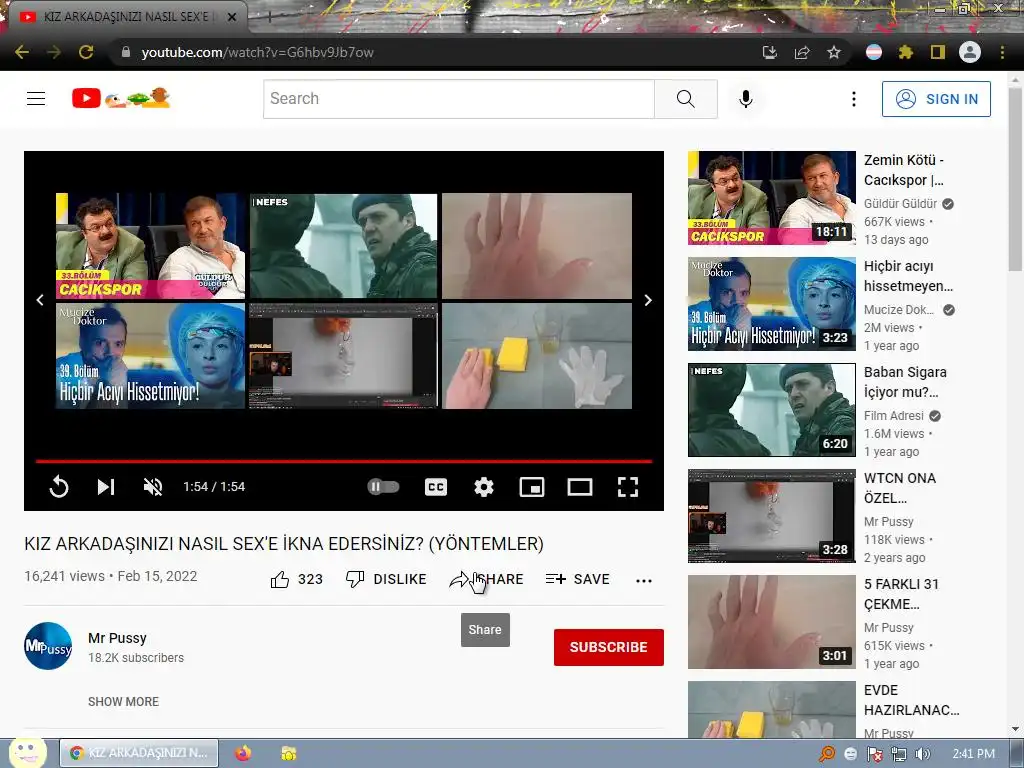Save video to playlist

tap(578, 579)
